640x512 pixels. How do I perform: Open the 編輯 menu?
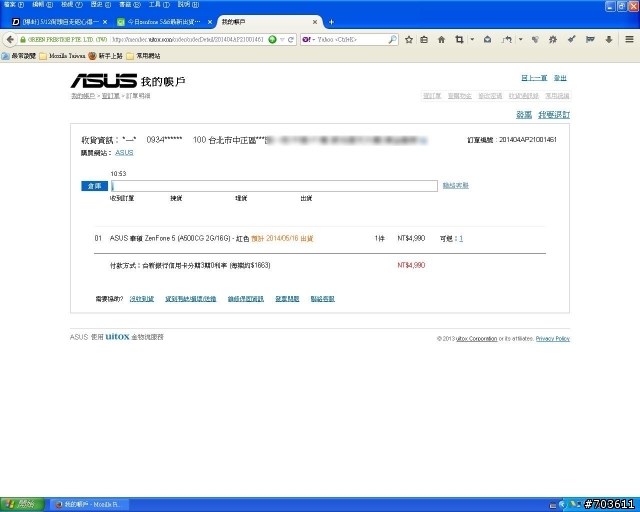[x=42, y=4]
